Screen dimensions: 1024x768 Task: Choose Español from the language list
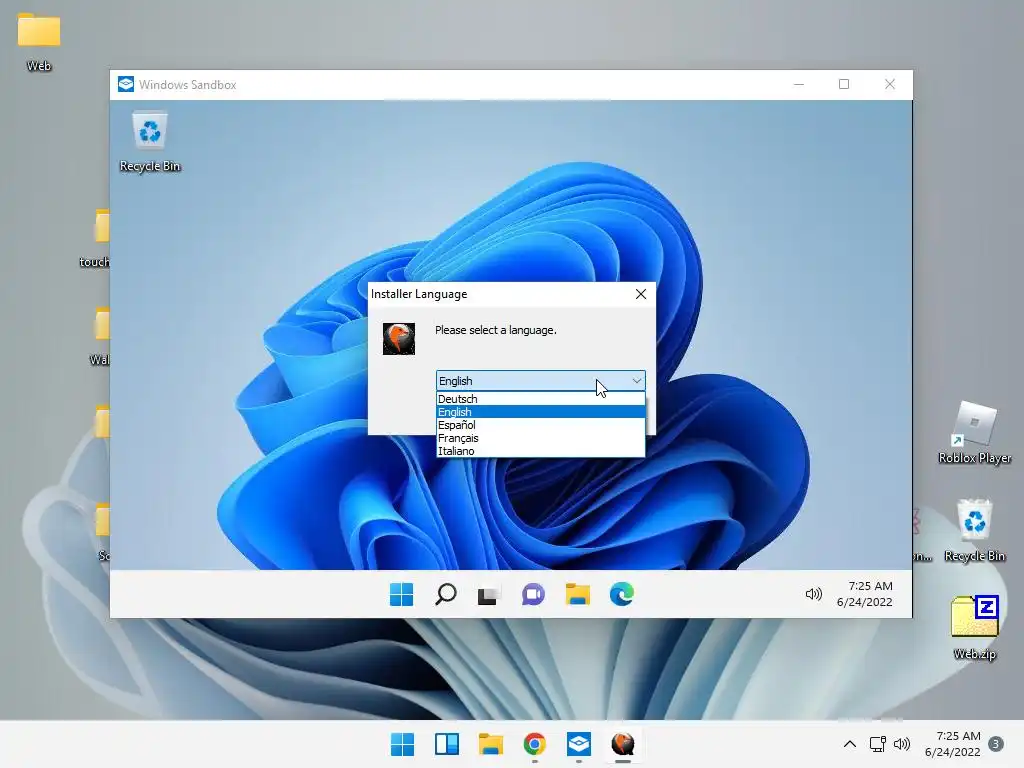540,424
